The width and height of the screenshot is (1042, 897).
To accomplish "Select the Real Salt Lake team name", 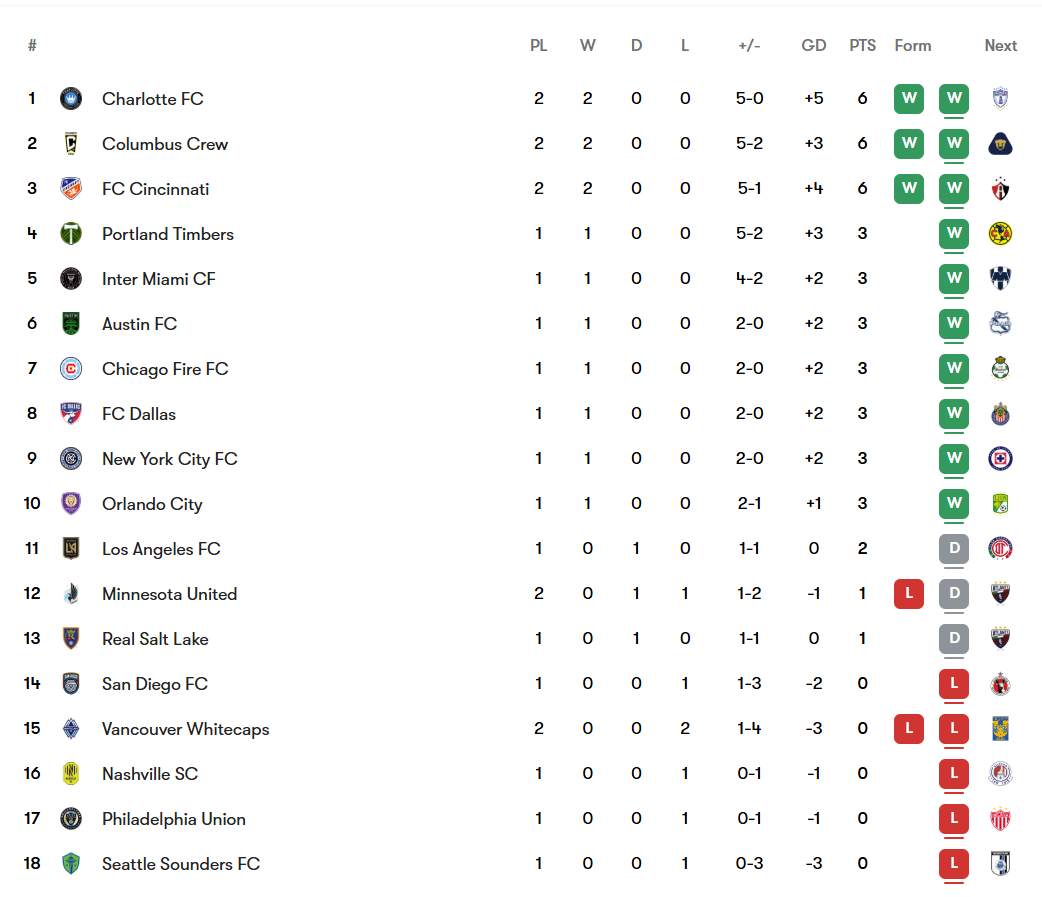I will coord(155,639).
